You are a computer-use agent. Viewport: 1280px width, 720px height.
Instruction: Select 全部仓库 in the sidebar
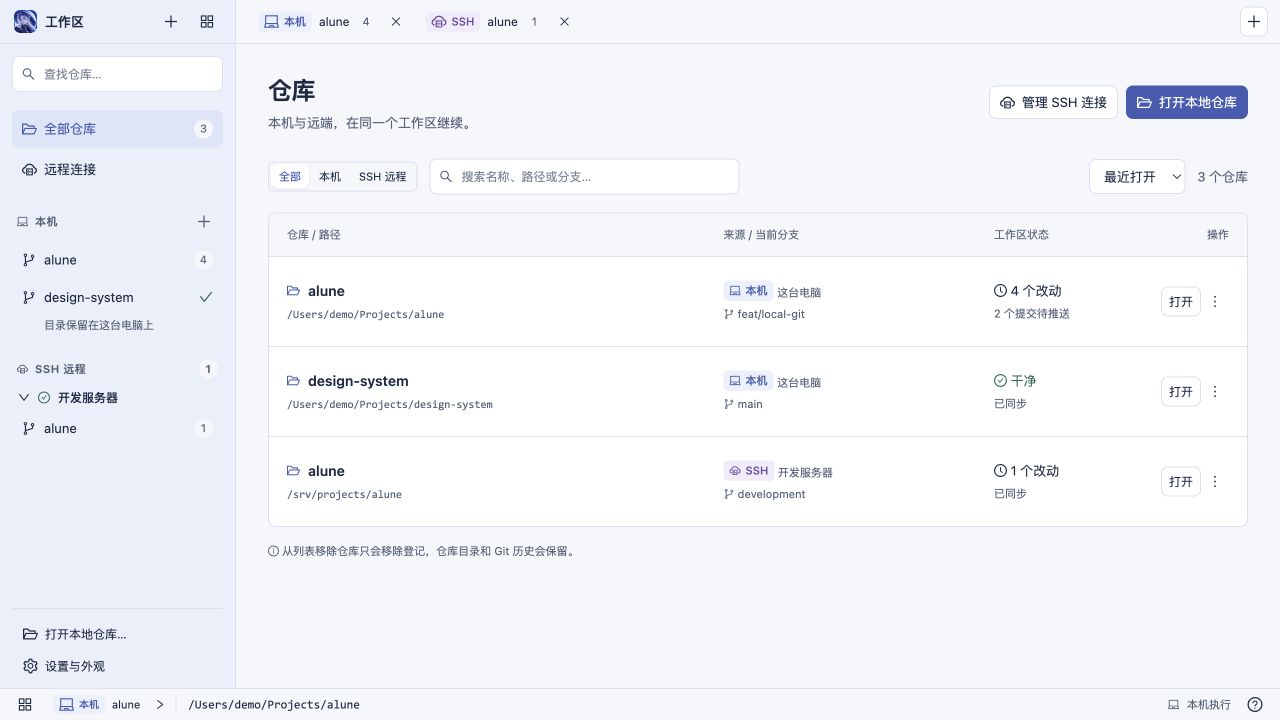click(117, 128)
